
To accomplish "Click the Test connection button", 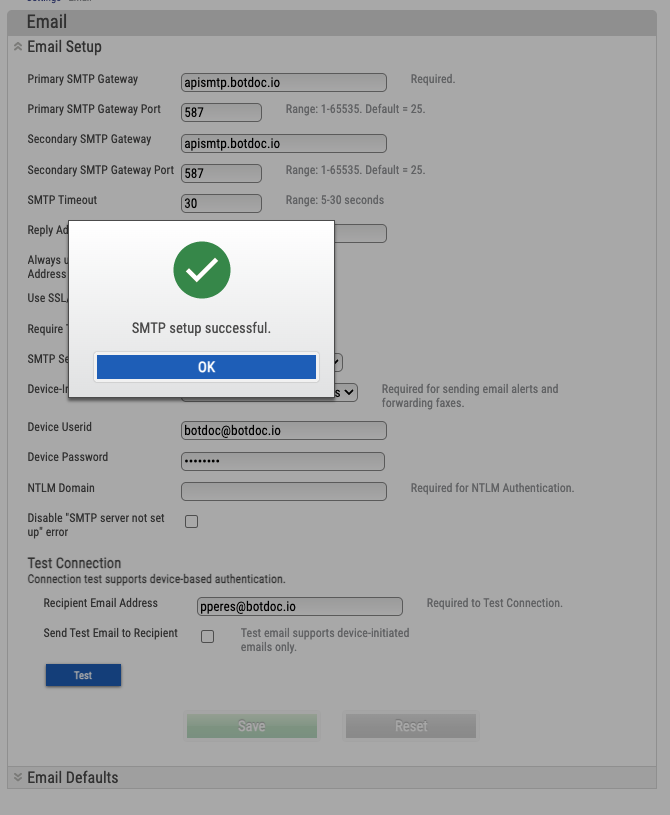I will point(83,675).
